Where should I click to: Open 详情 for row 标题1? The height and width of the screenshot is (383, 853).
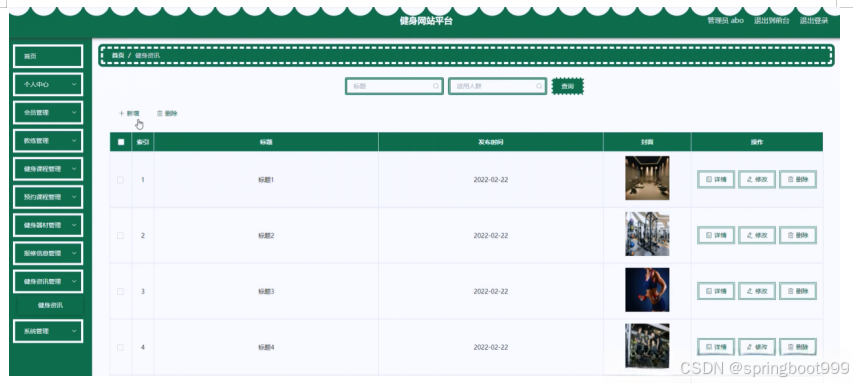point(716,180)
